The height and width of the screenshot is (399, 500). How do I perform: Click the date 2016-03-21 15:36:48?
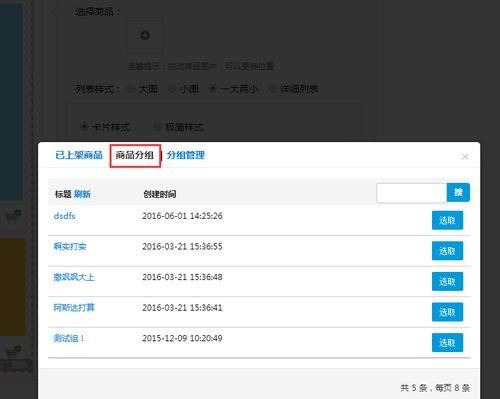(x=182, y=277)
